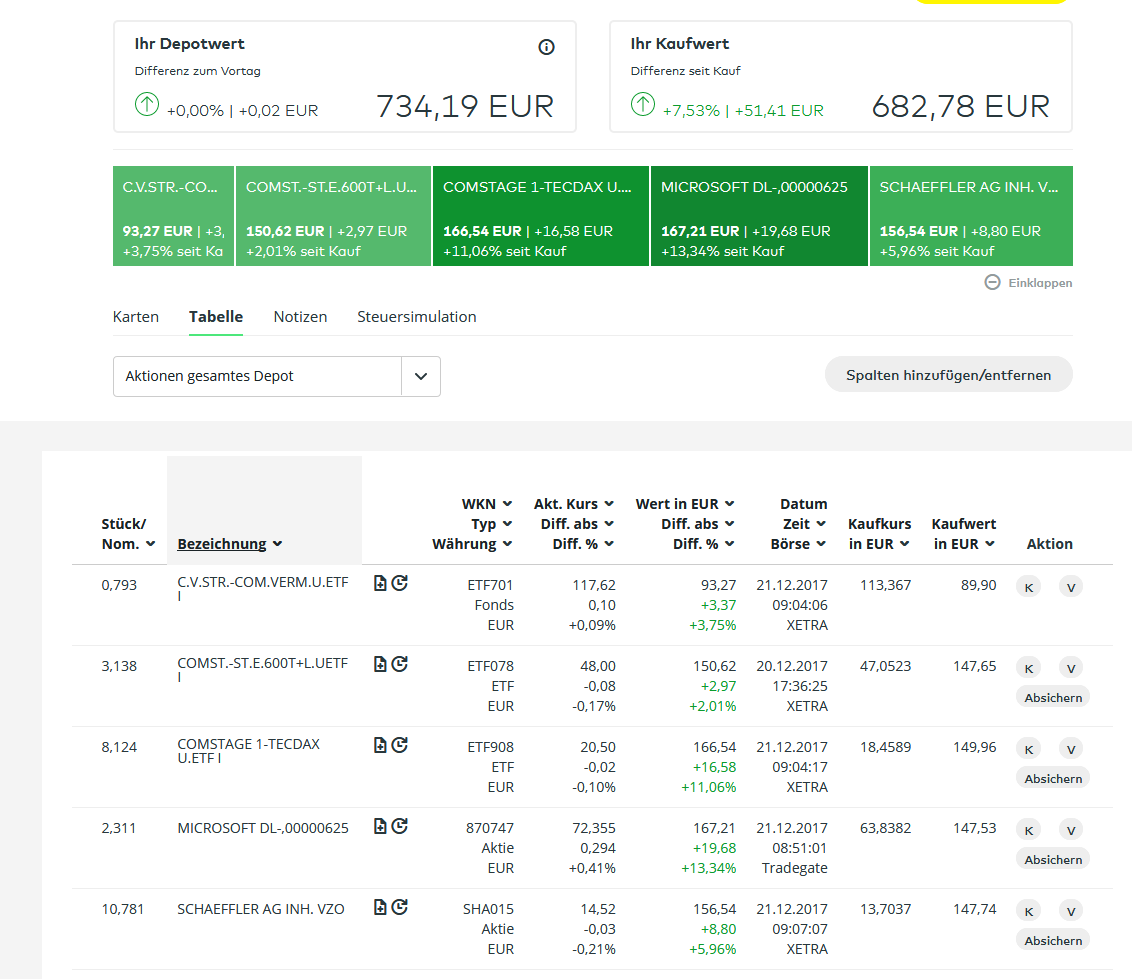This screenshot has width=1132, height=979.
Task: Select the MICROSOFT DL-,00000625 green tile
Action: coord(759,216)
